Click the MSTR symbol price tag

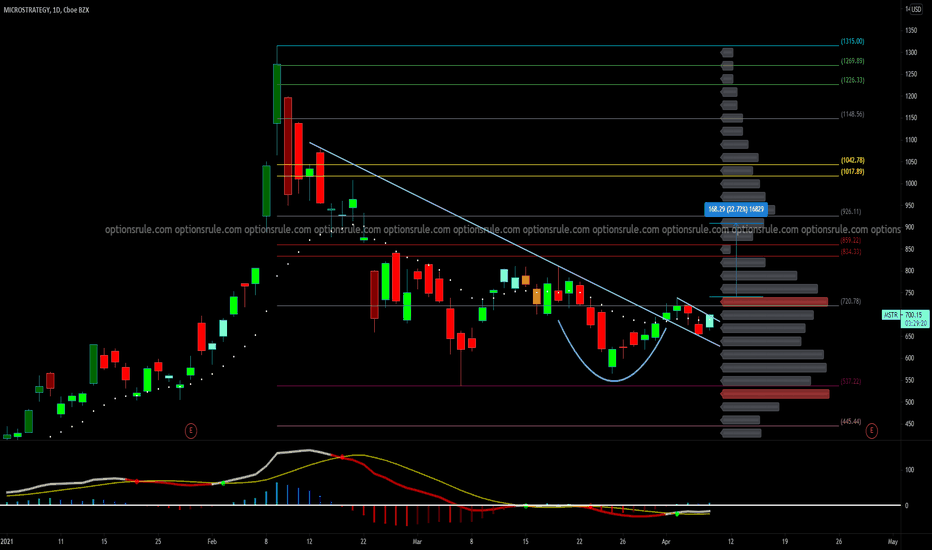tap(890, 315)
